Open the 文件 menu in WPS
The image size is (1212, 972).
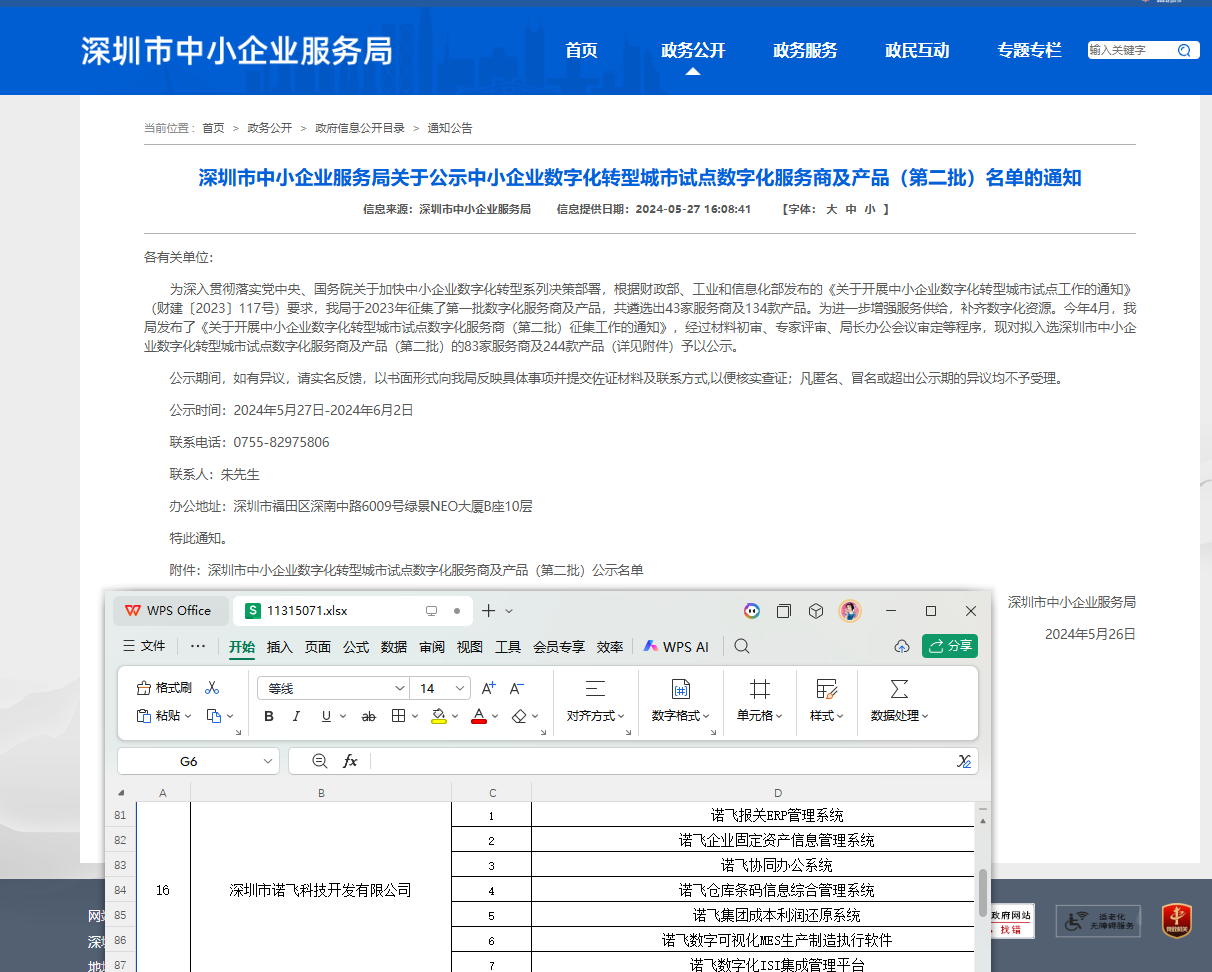[143, 646]
